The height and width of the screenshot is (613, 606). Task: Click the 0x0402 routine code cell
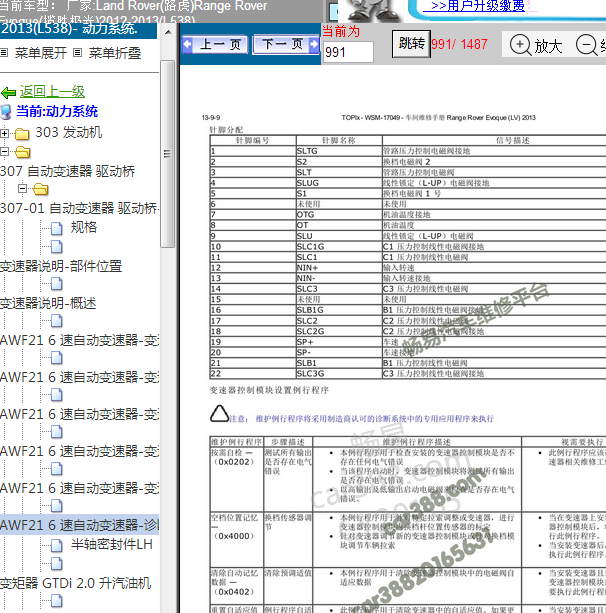[237, 586]
